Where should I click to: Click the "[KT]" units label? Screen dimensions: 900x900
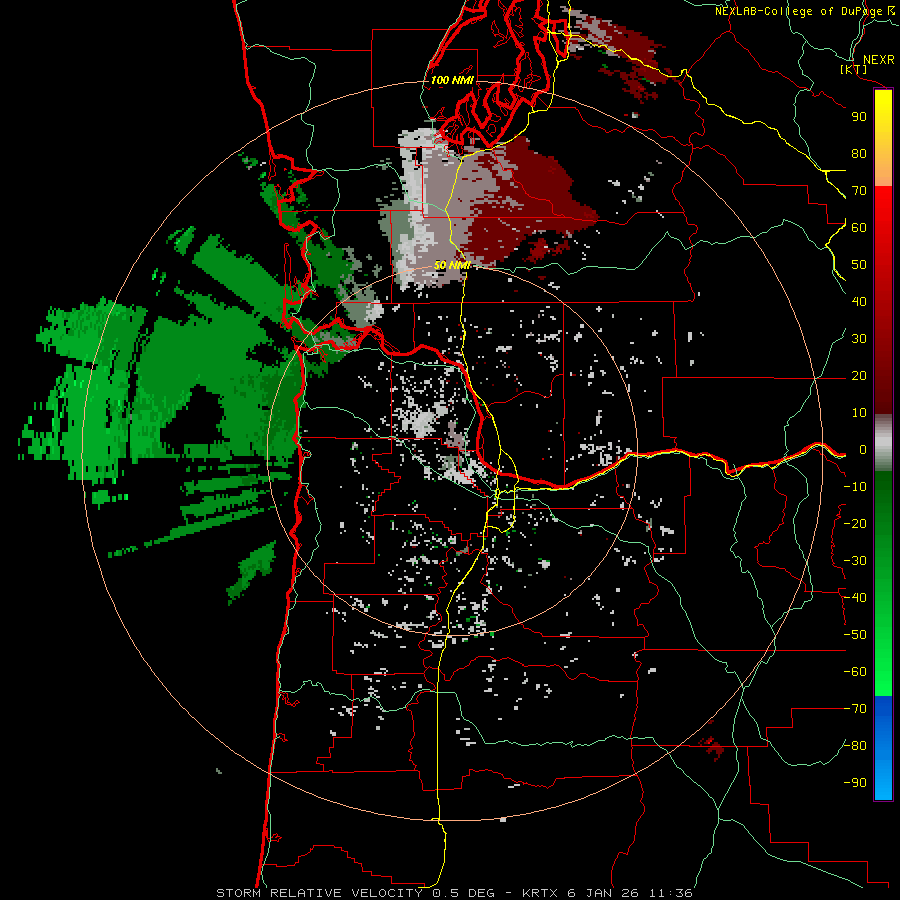pyautogui.click(x=854, y=69)
